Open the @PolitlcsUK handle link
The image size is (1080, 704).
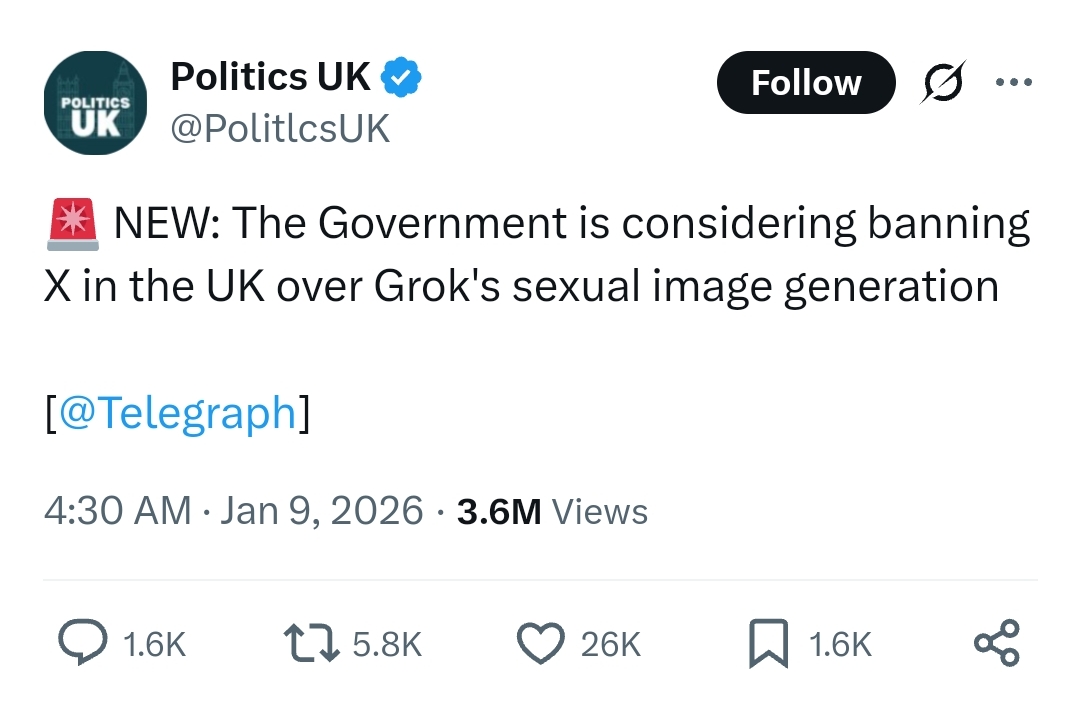coord(281,128)
